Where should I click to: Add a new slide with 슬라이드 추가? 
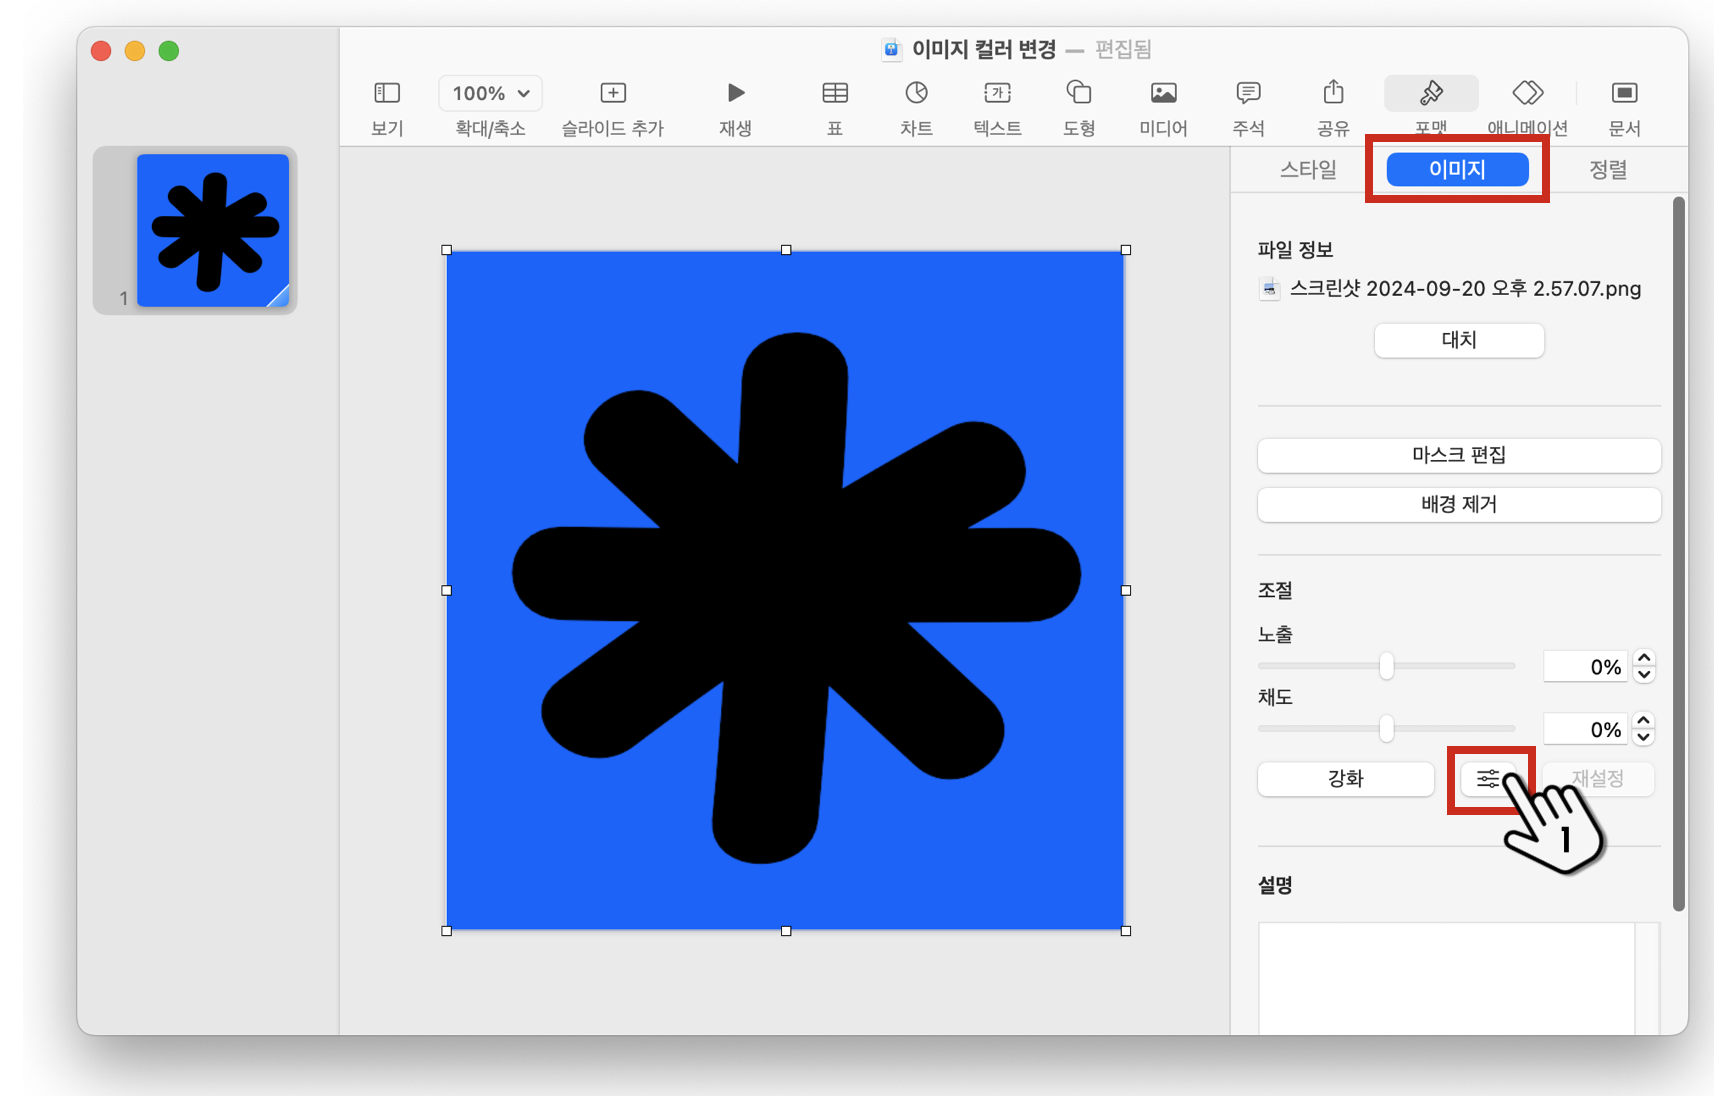[x=613, y=93]
